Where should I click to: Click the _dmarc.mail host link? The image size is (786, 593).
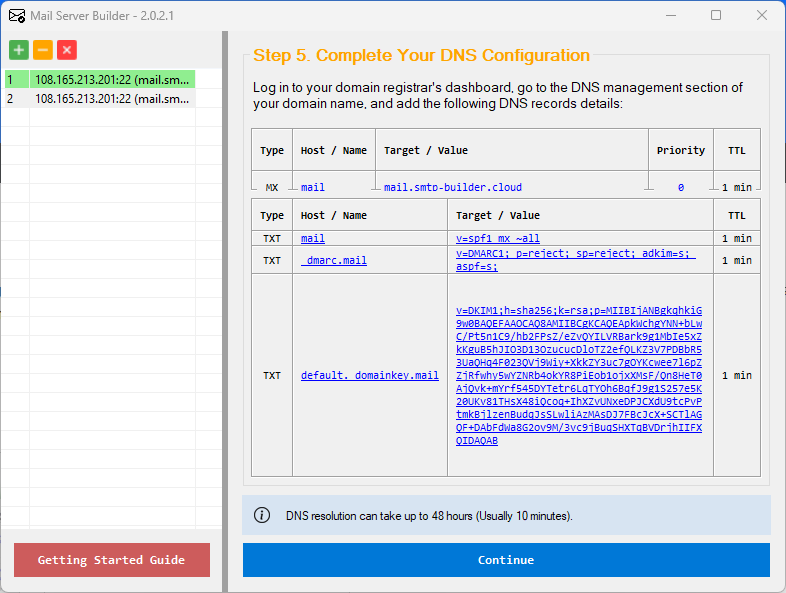[334, 260]
